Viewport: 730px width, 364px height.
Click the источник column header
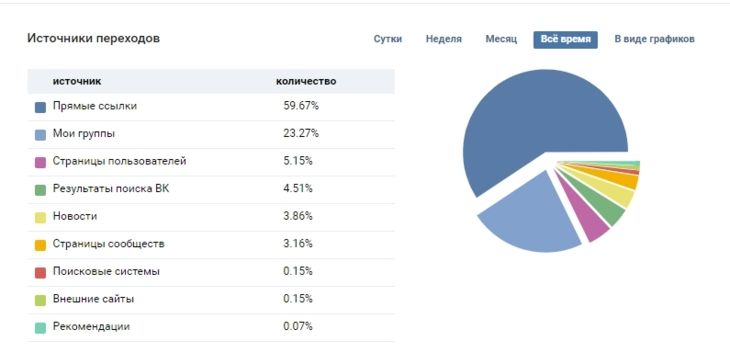point(77,81)
